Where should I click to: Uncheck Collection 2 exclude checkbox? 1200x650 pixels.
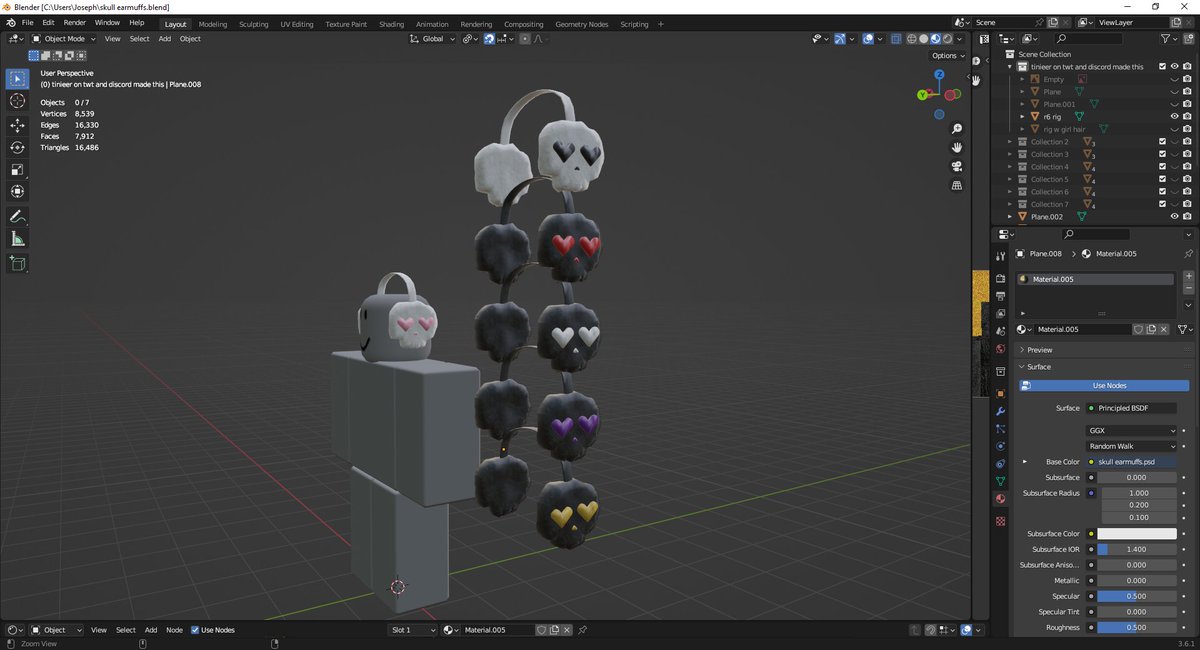(1162, 142)
